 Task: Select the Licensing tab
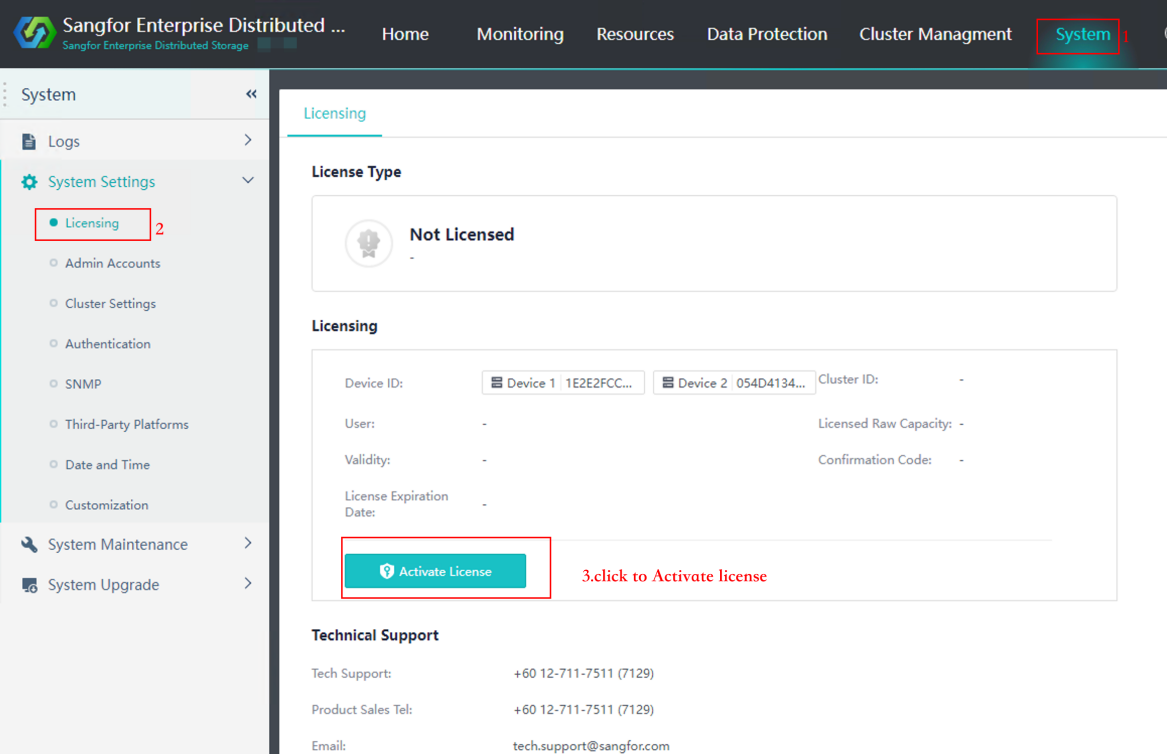click(x=334, y=113)
